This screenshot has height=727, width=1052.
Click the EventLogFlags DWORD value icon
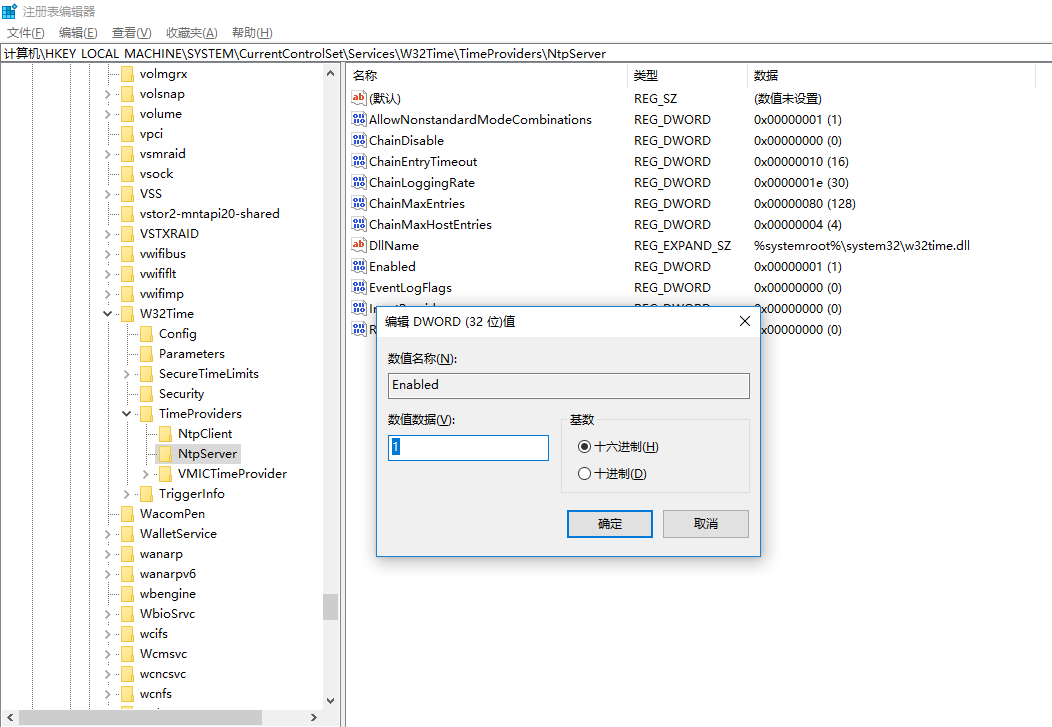(359, 287)
